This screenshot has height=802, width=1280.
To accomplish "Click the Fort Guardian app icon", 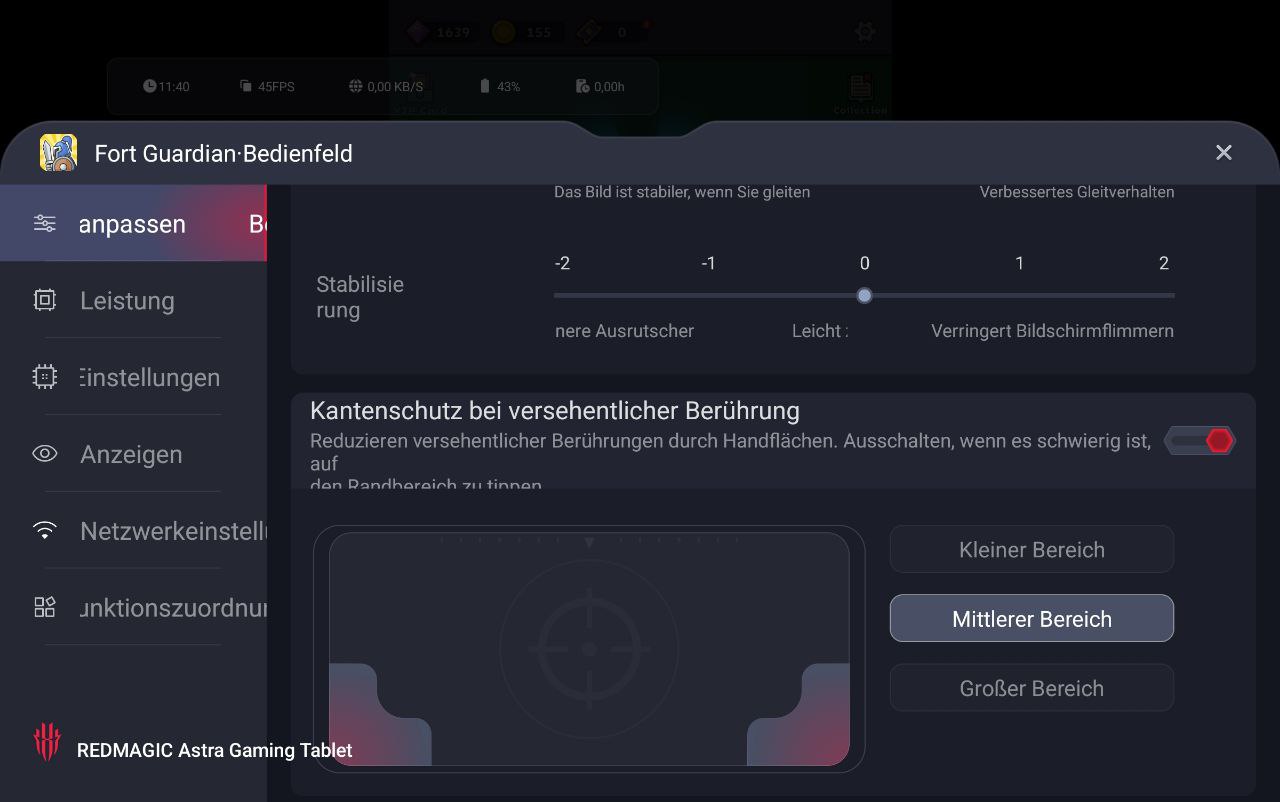I will click(58, 153).
